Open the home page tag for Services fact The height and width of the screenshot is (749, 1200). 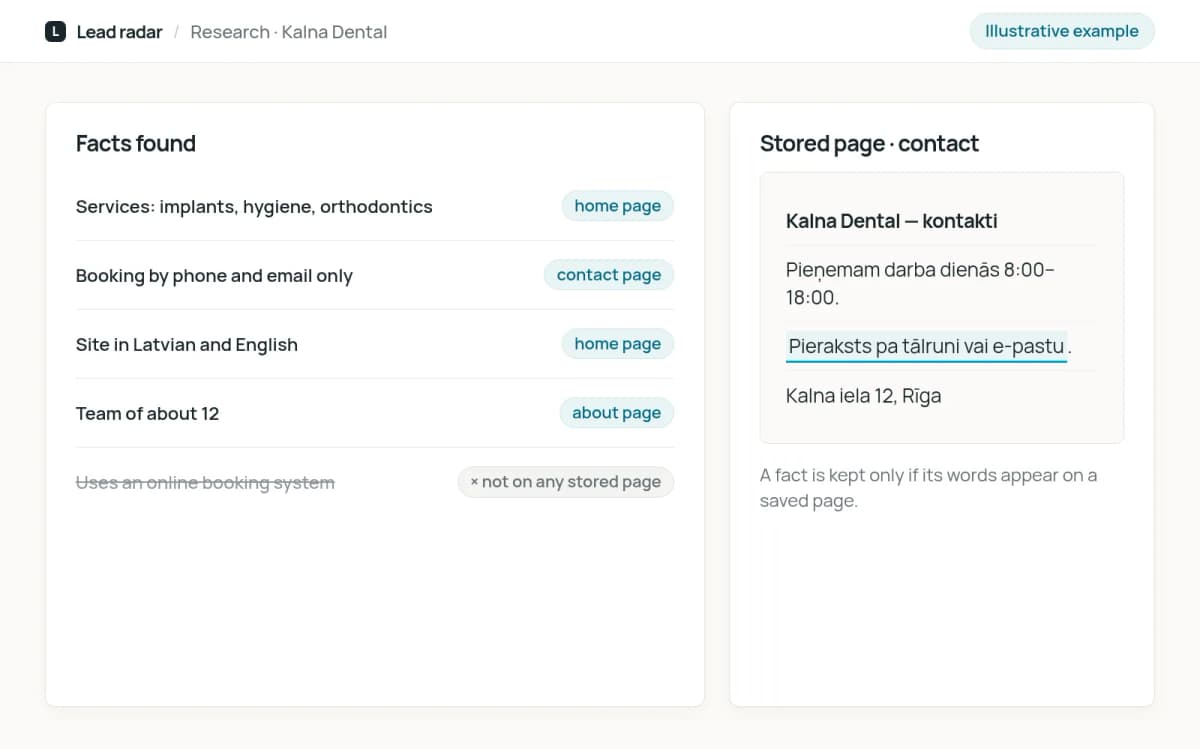point(617,206)
